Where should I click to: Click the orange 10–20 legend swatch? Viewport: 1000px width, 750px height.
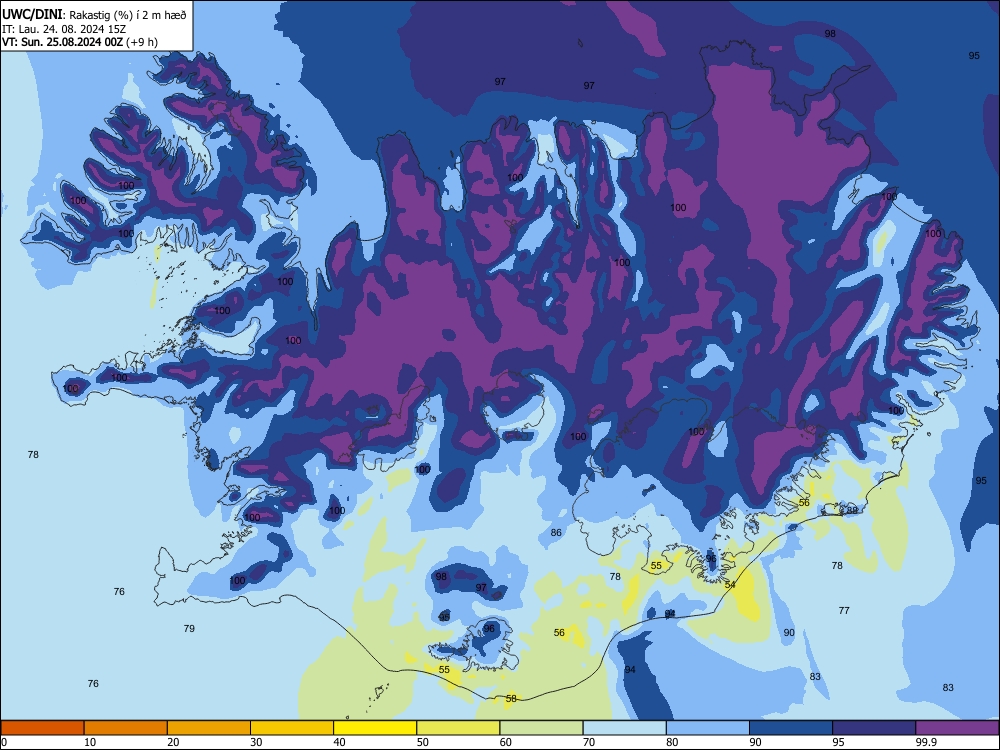[126, 728]
